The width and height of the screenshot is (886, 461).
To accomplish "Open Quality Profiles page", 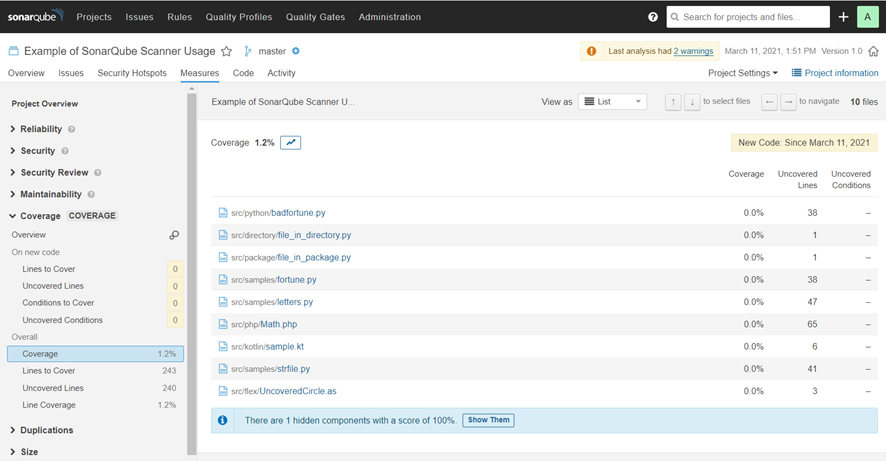I will pyautogui.click(x=238, y=17).
